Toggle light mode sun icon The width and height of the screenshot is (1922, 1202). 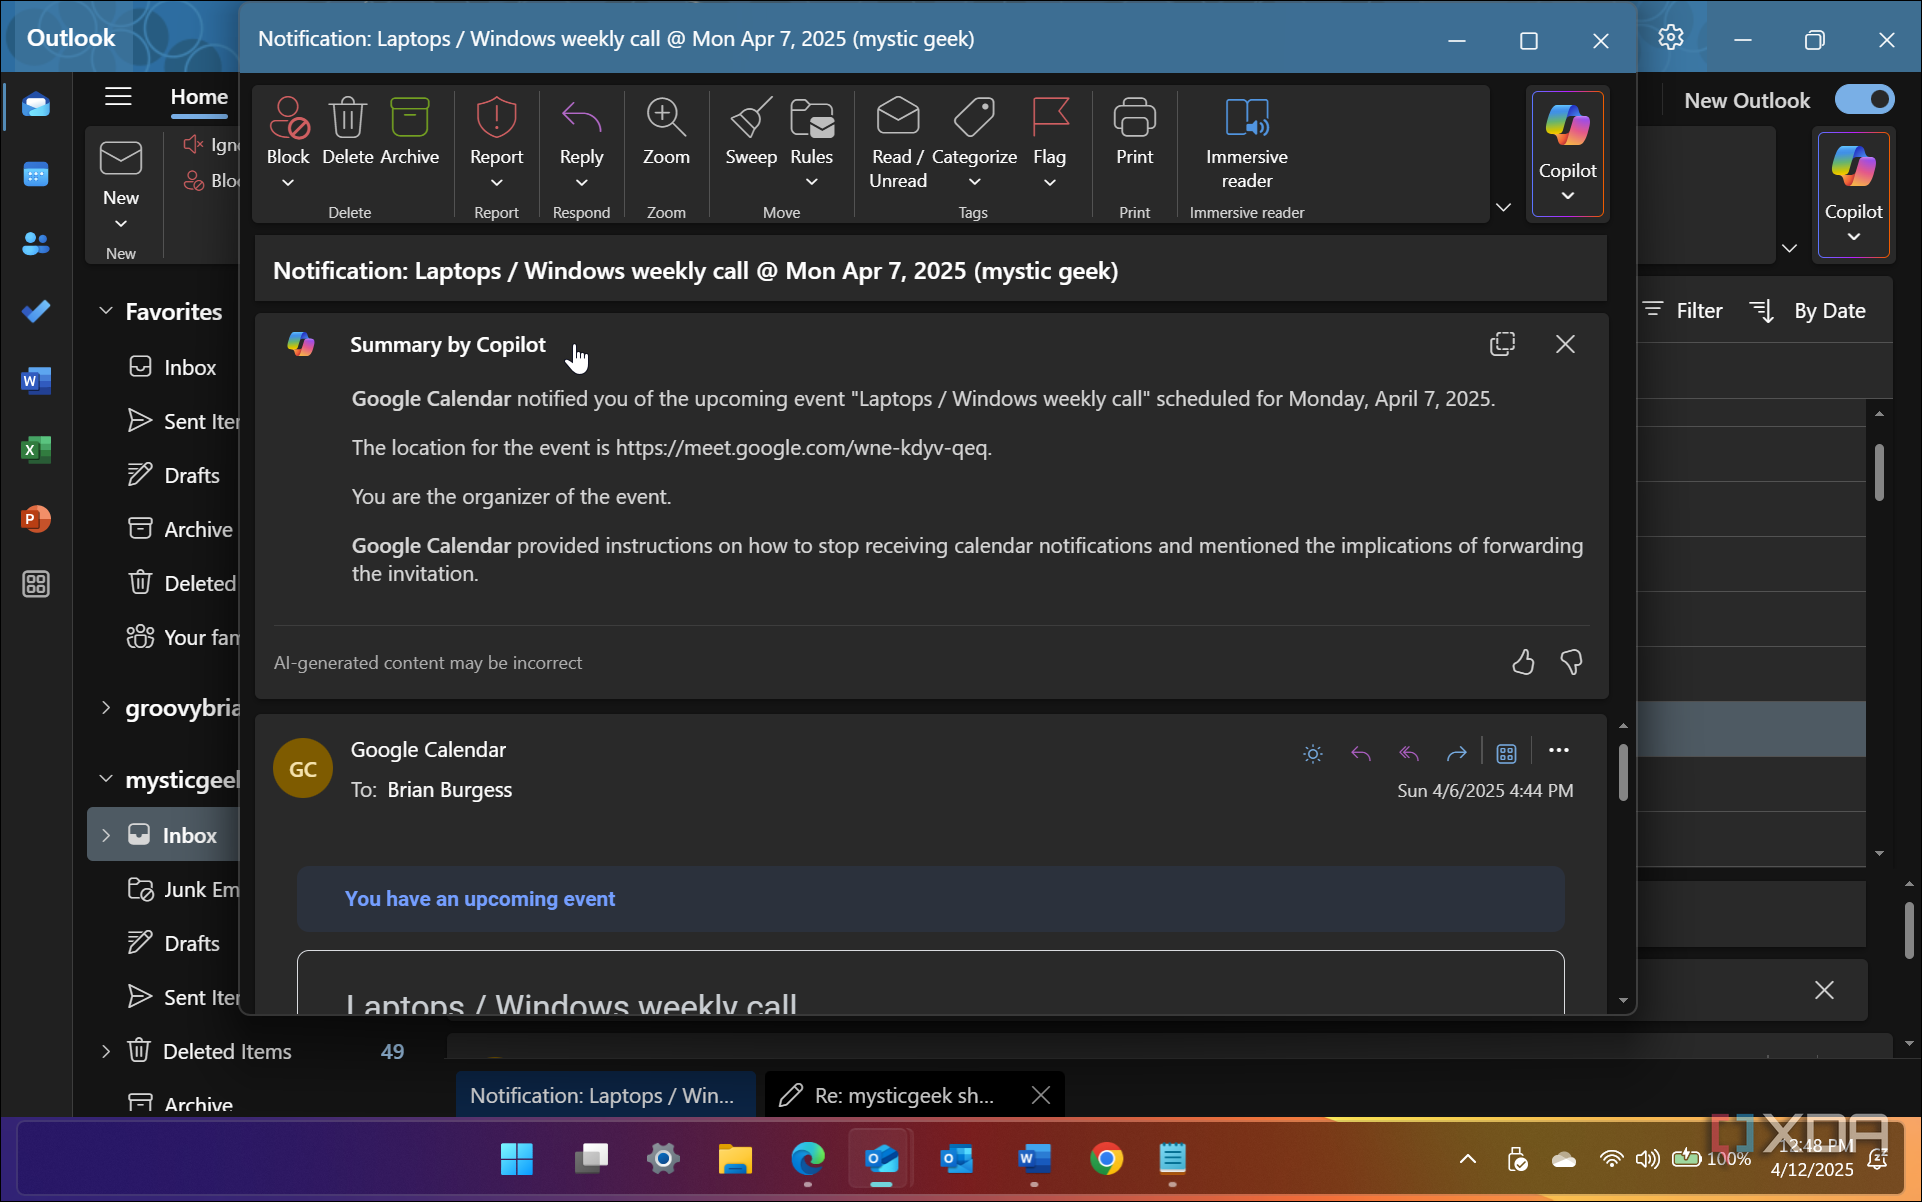pyautogui.click(x=1313, y=753)
